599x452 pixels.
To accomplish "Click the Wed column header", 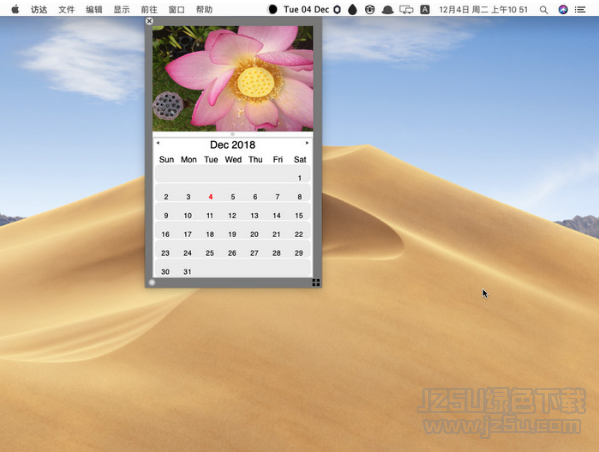I will pyautogui.click(x=233, y=159).
